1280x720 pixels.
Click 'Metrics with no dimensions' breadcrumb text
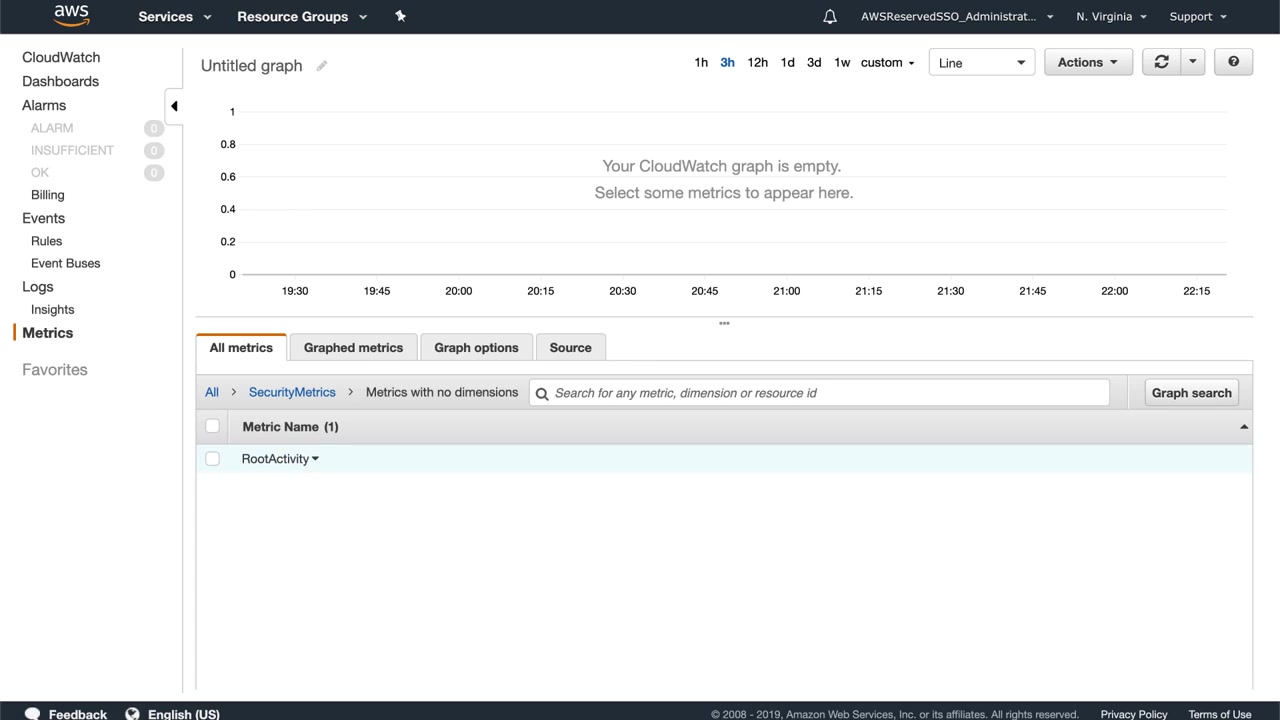point(442,392)
